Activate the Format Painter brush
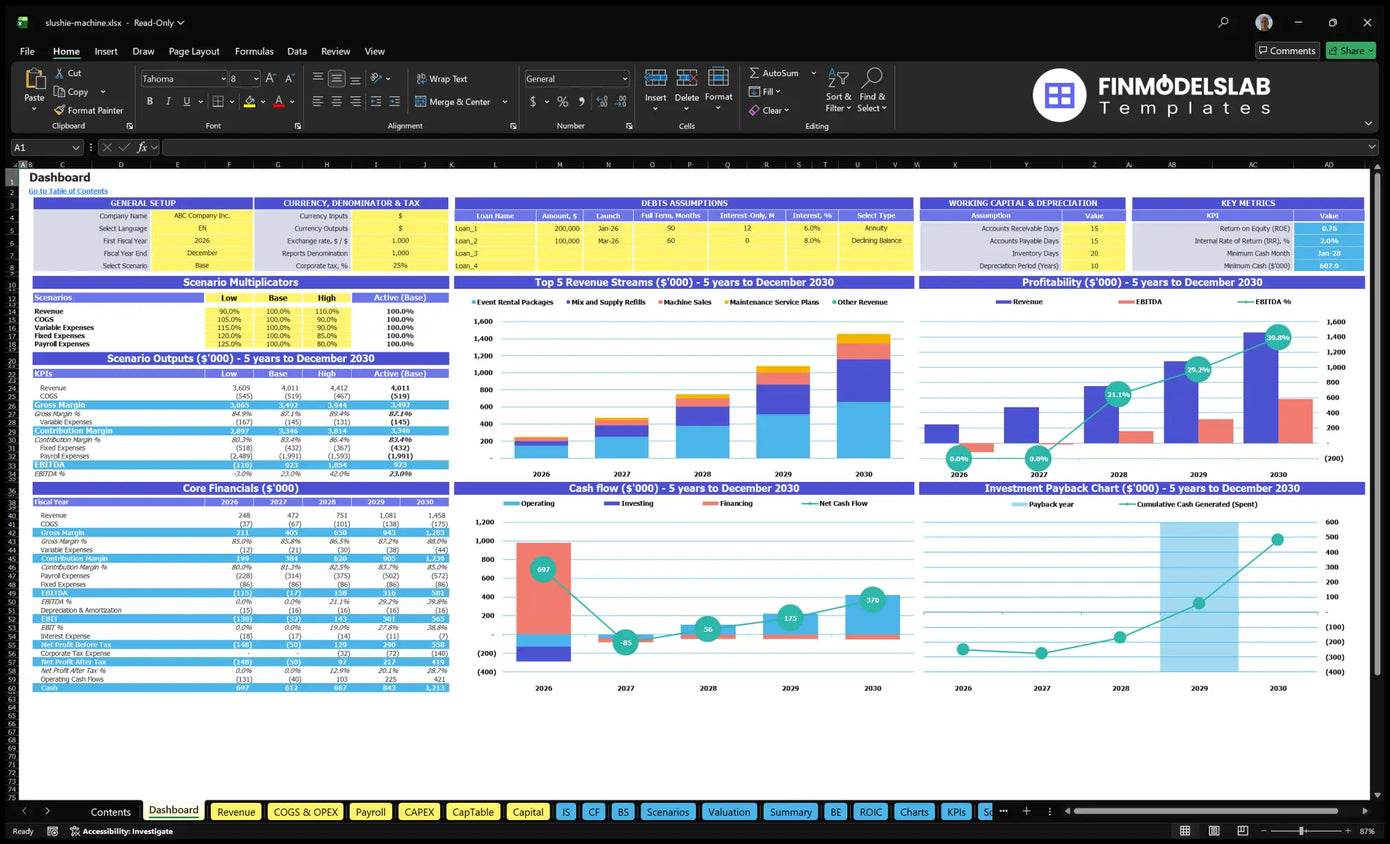The height and width of the screenshot is (844, 1390). [60, 110]
